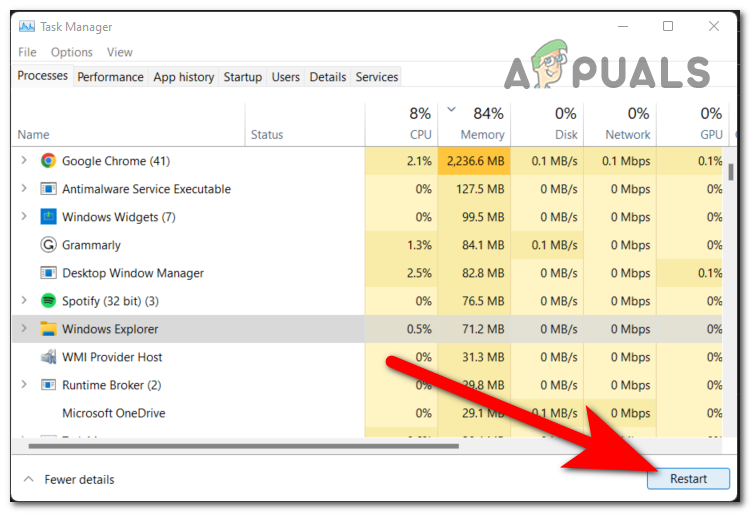The width and height of the screenshot is (751, 513).
Task: Sort by CPU column header
Action: pyautogui.click(x=401, y=124)
